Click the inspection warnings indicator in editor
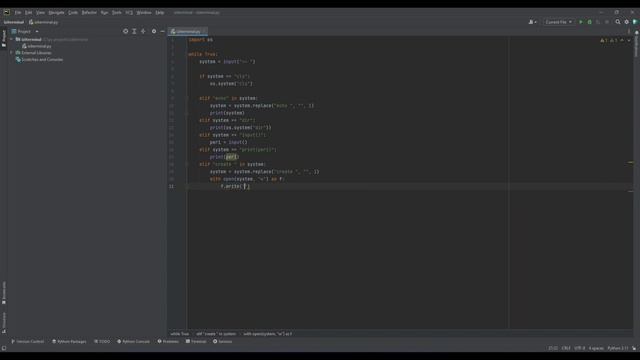Viewport: 640px width, 360px height. pyautogui.click(x=609, y=40)
